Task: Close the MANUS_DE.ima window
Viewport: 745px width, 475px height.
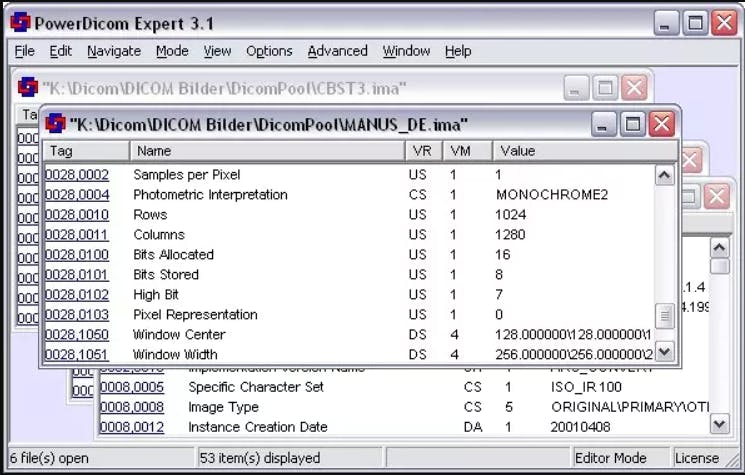Action: point(661,124)
